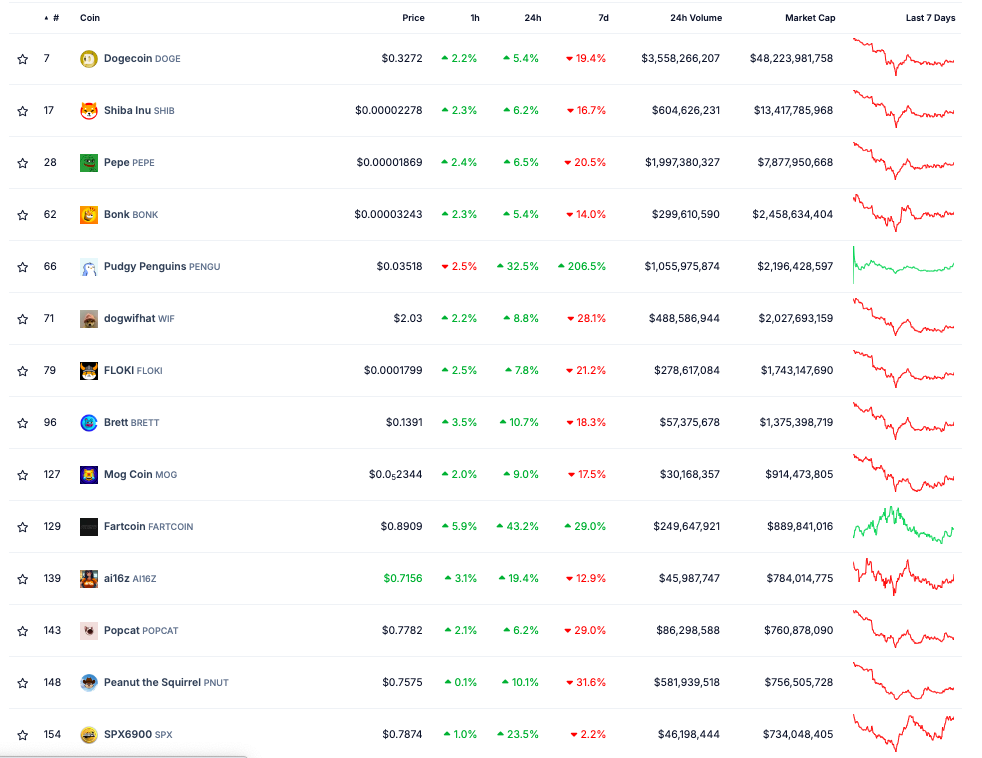Click the Mog Coin logo

coord(89,475)
